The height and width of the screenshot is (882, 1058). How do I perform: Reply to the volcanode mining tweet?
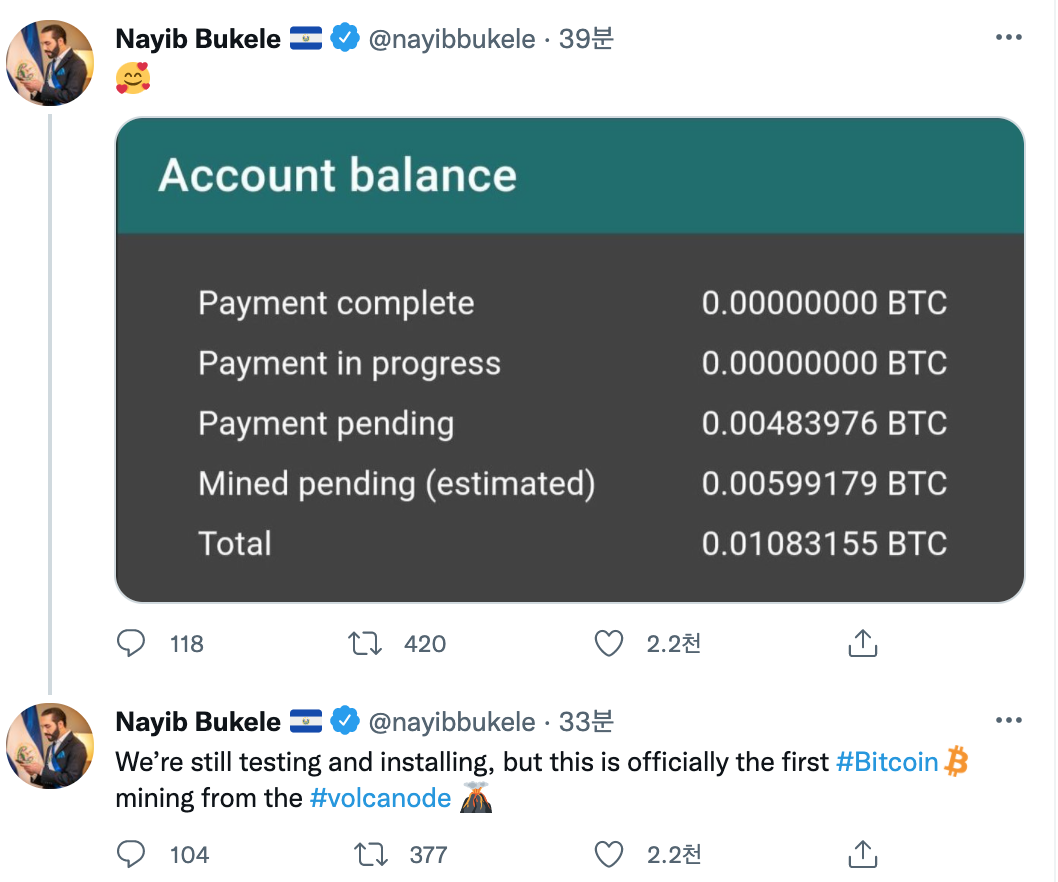pyautogui.click(x=132, y=854)
